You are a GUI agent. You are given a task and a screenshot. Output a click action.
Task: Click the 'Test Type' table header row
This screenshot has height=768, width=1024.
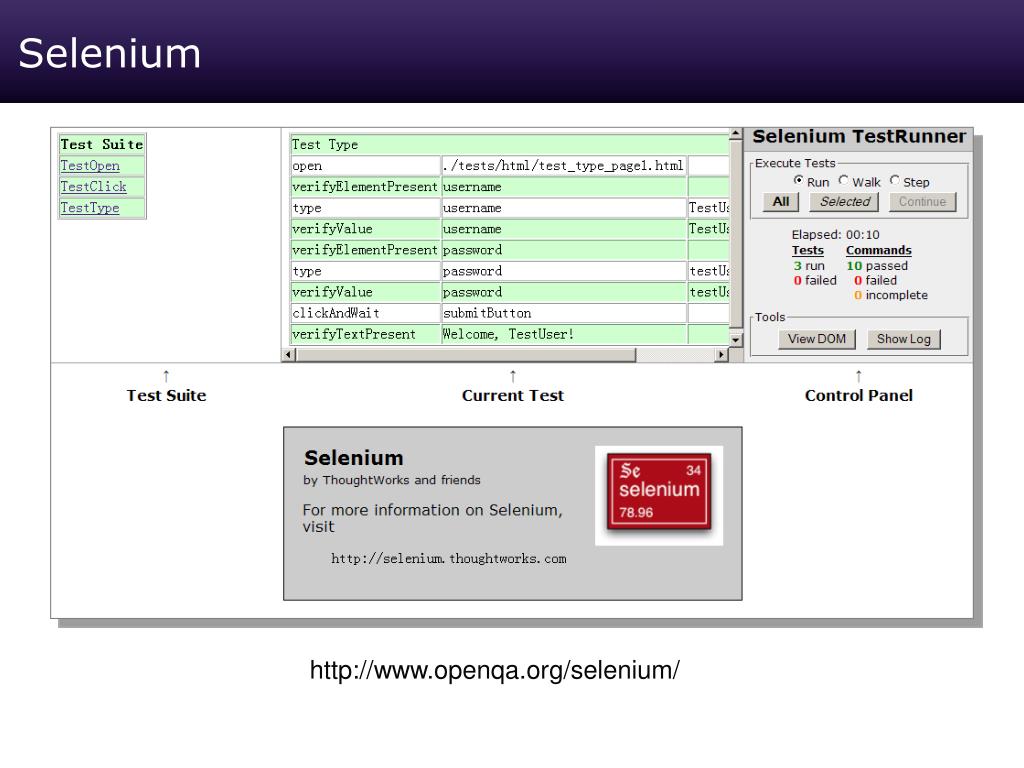point(509,144)
